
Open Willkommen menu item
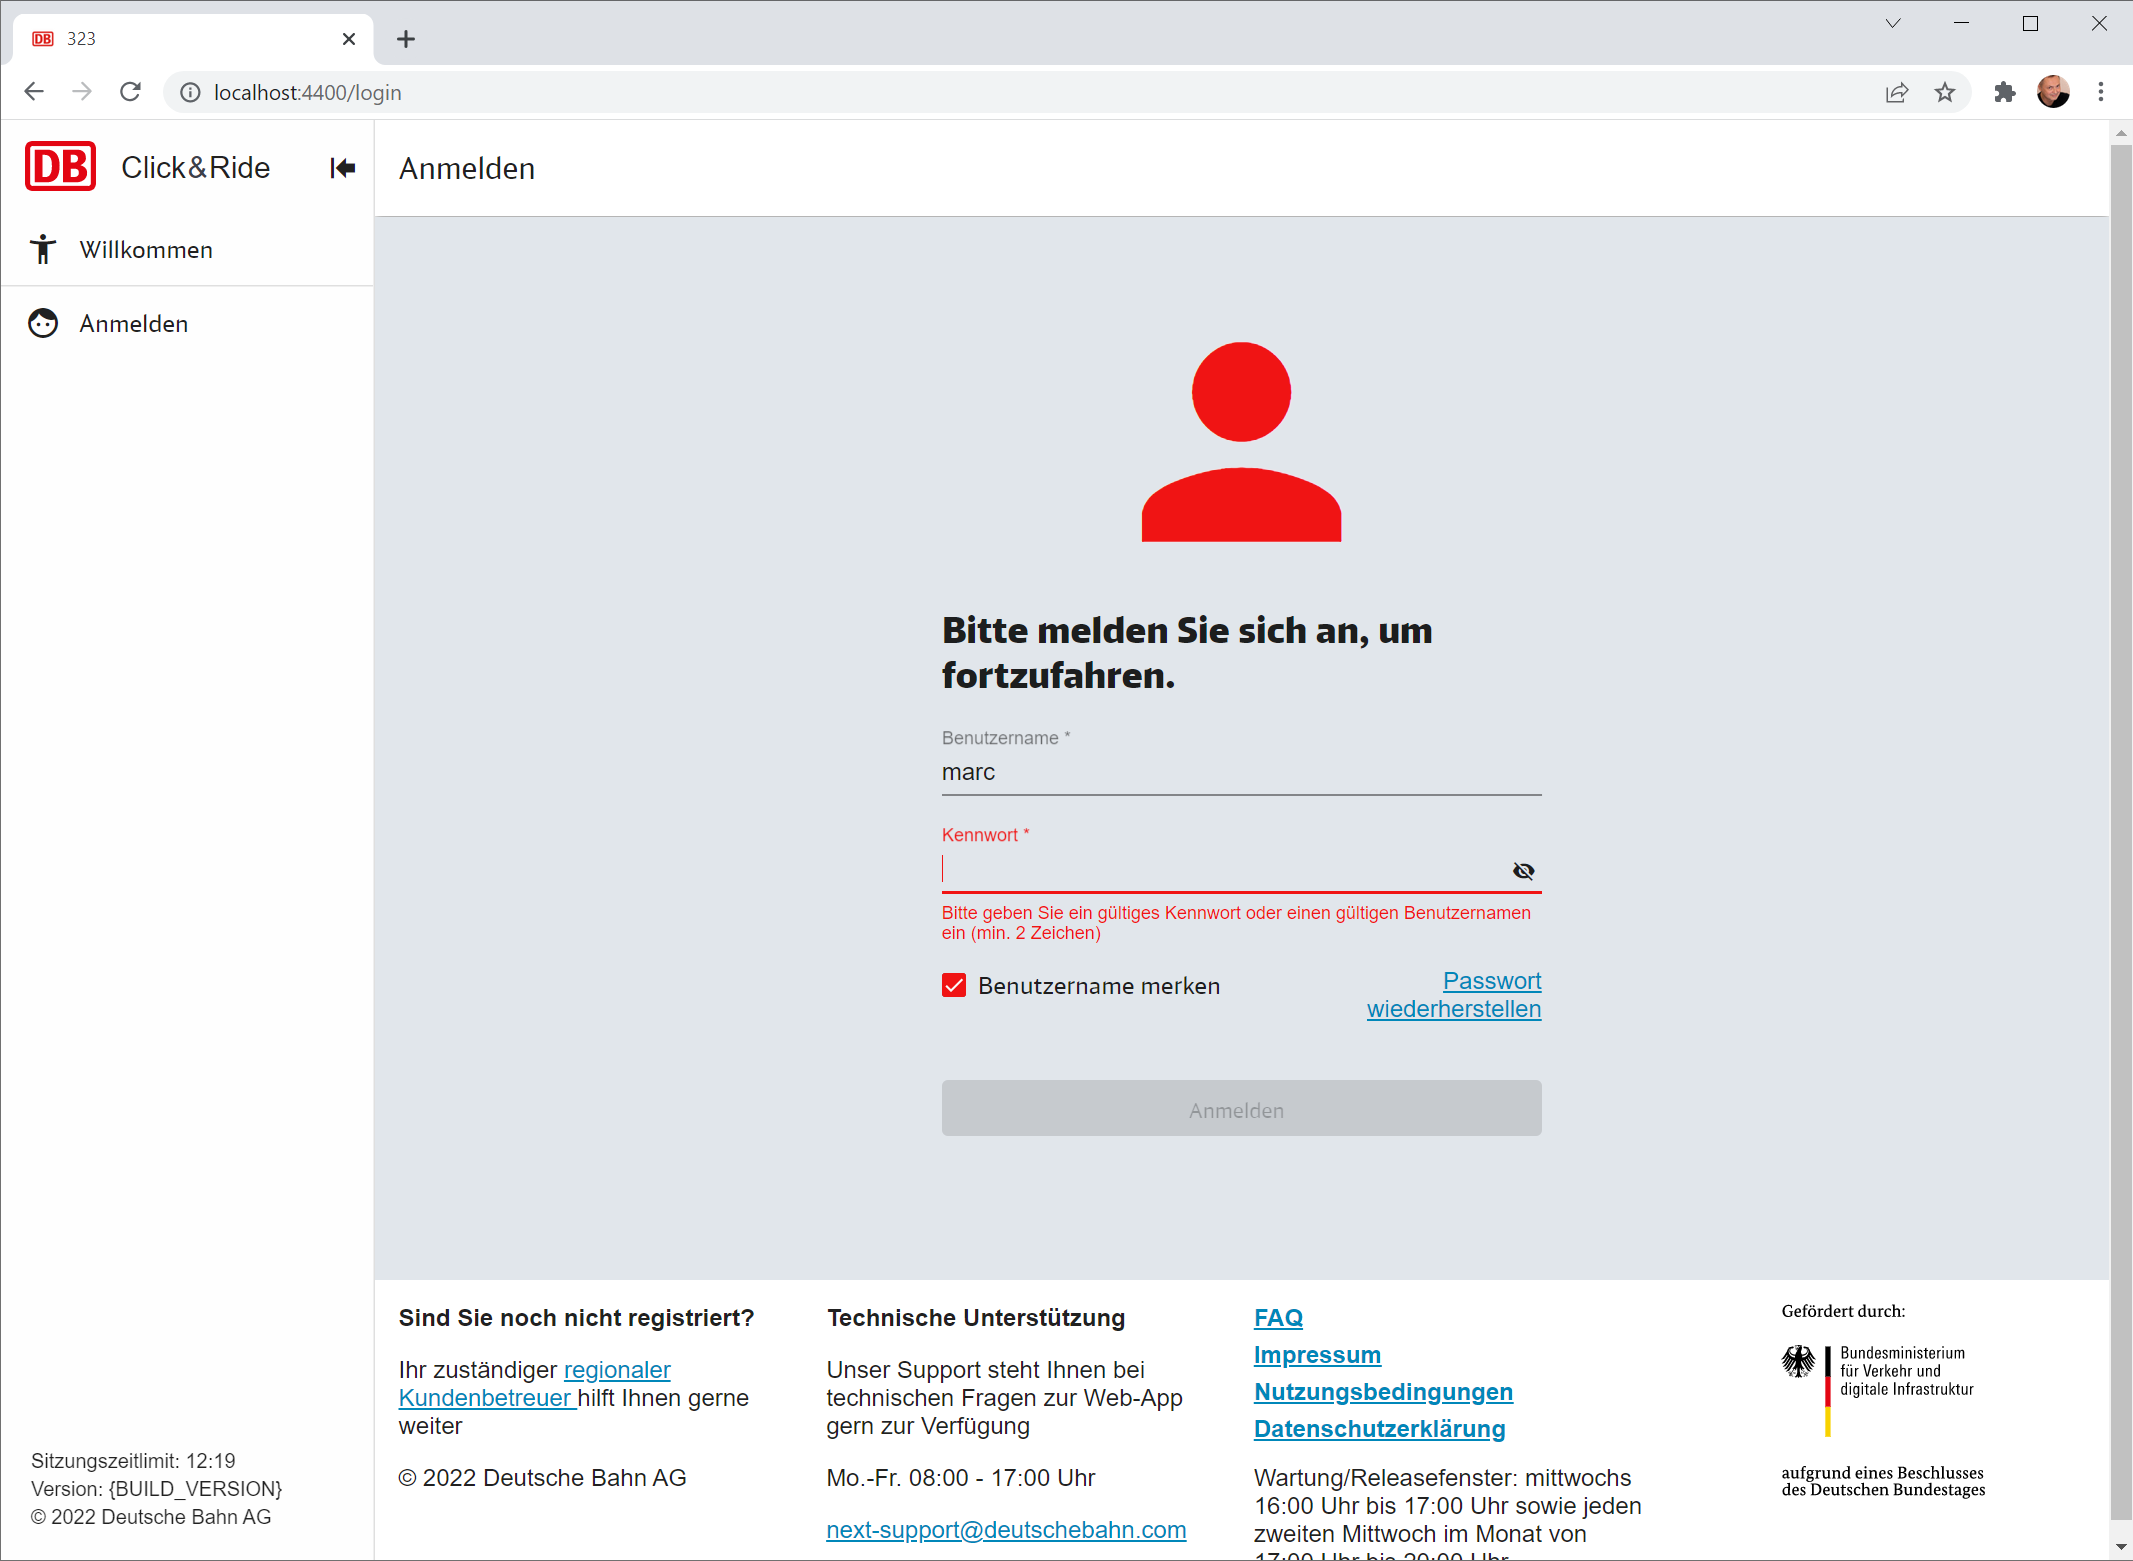(146, 249)
